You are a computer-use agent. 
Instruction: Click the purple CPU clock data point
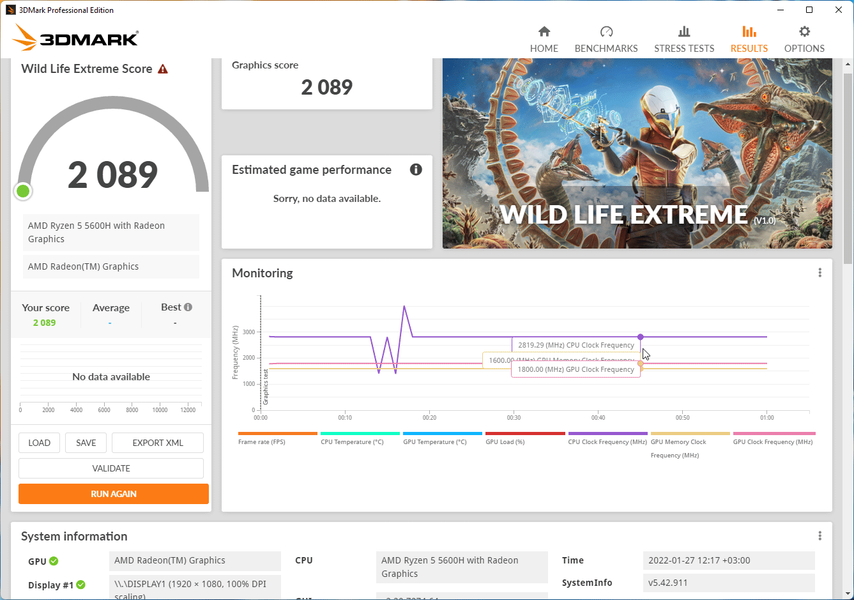tap(640, 337)
